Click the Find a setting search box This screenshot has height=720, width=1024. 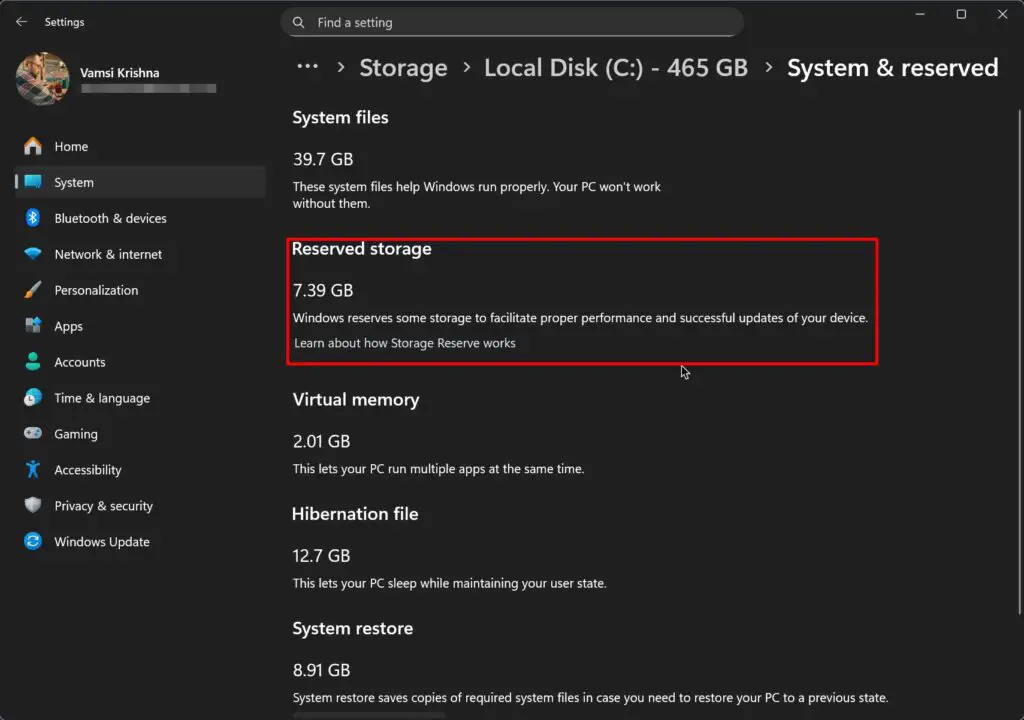(512, 22)
